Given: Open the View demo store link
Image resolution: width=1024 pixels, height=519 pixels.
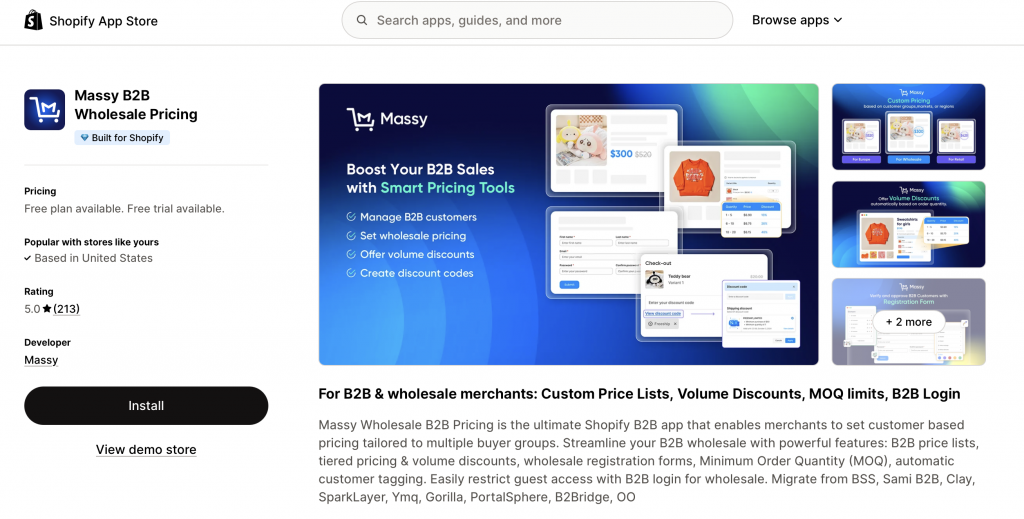Looking at the screenshot, I should coord(146,449).
